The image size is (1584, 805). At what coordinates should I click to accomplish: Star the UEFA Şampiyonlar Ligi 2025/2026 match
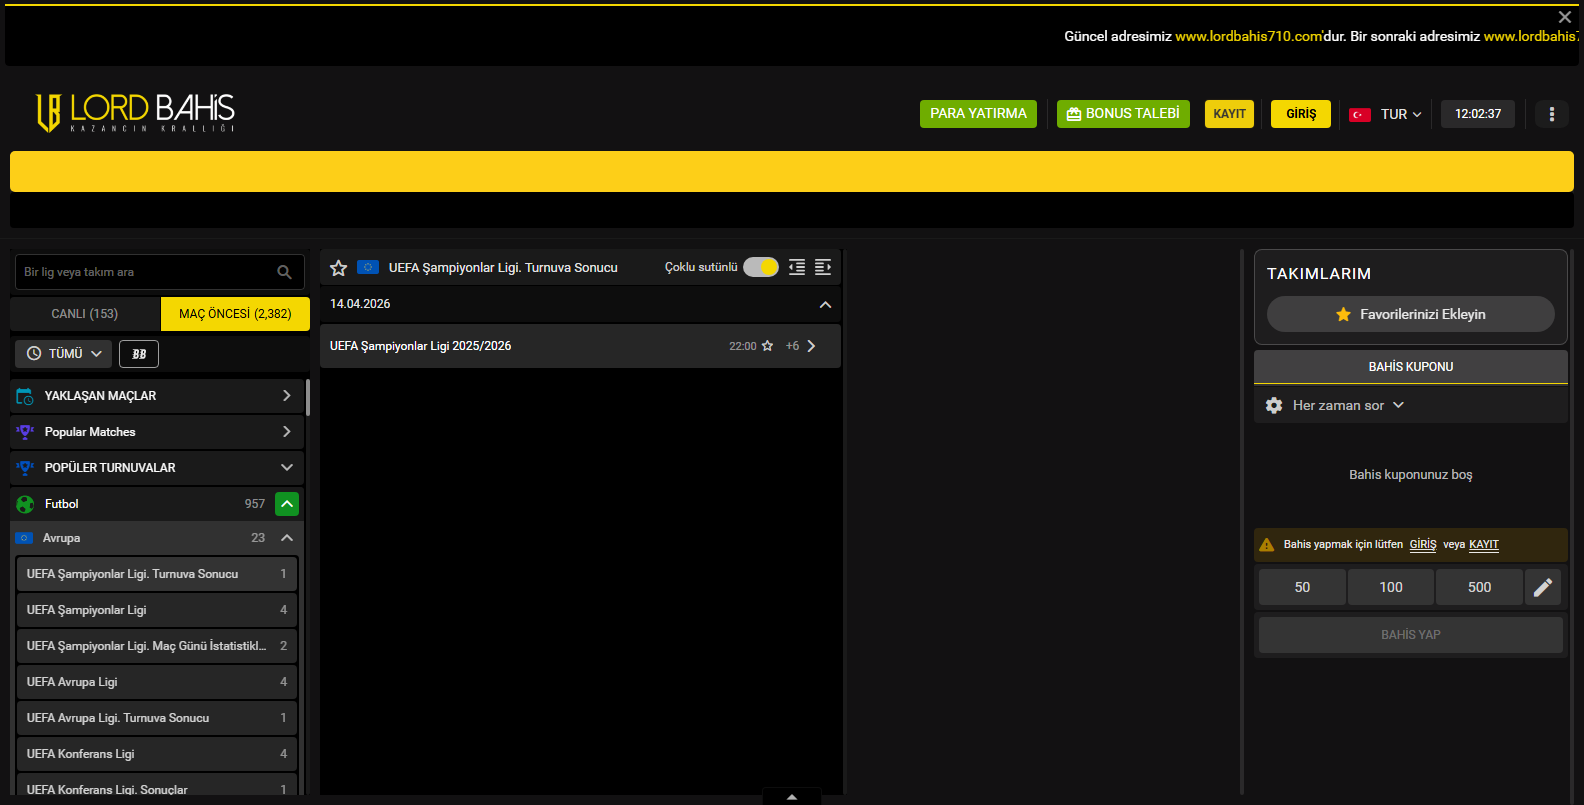[x=767, y=346]
